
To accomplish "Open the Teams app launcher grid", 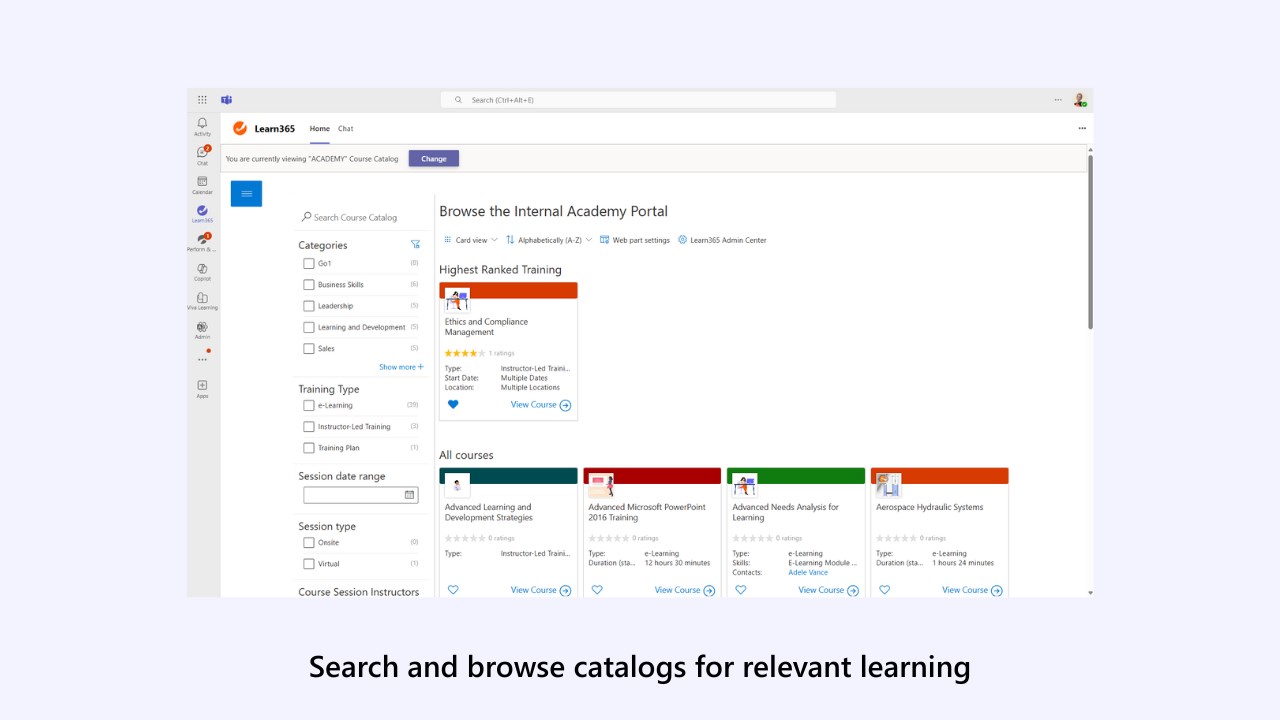I will [202, 100].
